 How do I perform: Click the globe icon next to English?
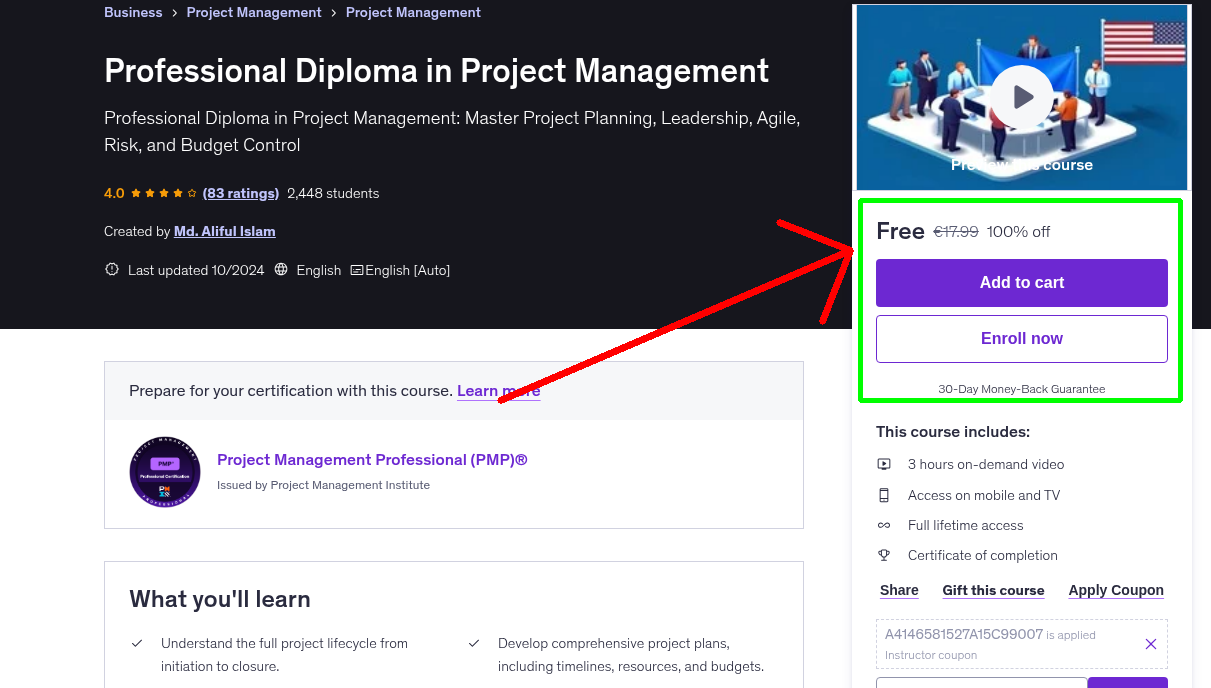coord(281,269)
